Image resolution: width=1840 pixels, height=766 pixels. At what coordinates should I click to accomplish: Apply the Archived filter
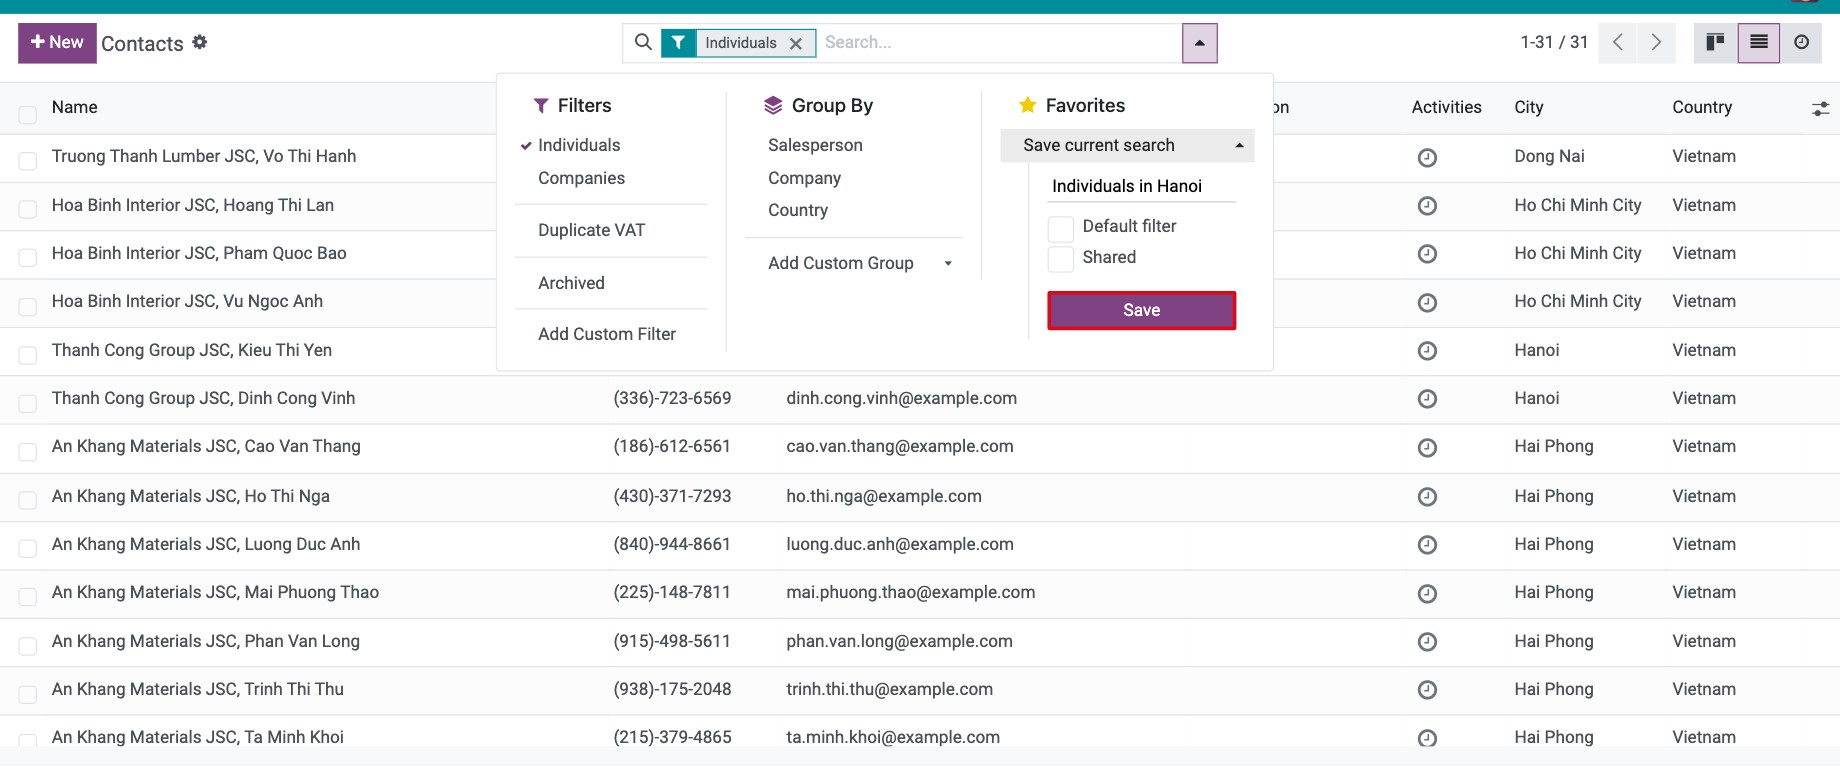point(571,283)
